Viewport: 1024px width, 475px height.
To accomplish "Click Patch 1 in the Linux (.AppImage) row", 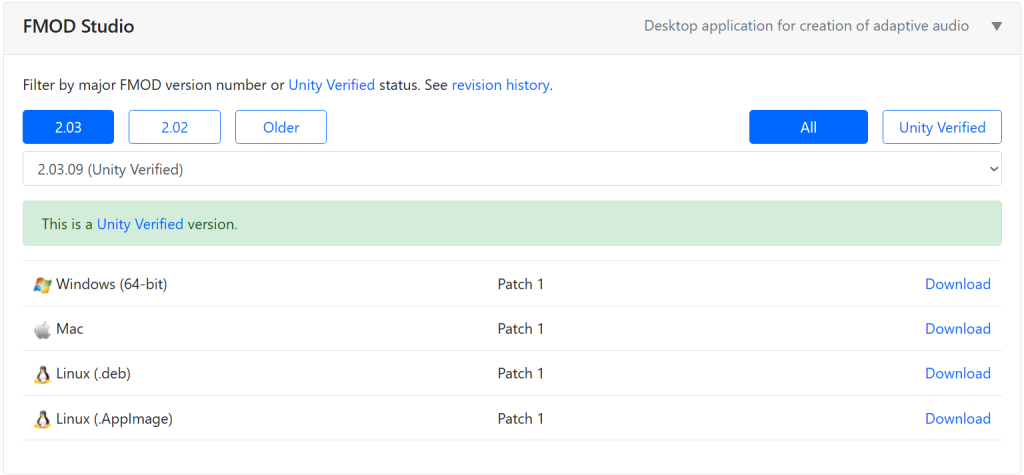I will pyautogui.click(x=520, y=418).
